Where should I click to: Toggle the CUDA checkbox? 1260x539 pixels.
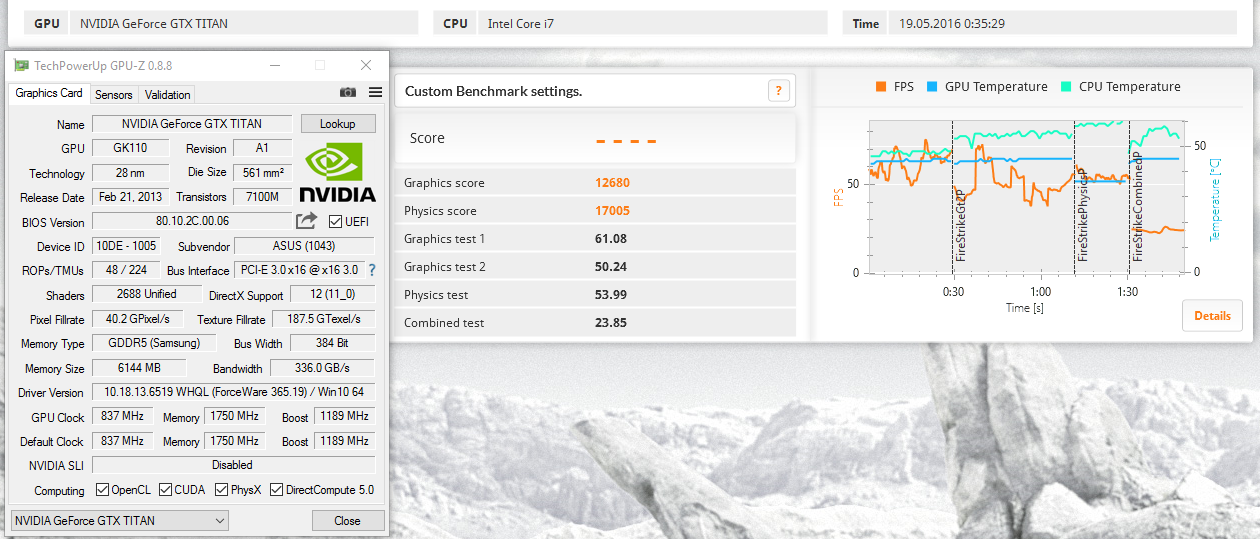[165, 490]
